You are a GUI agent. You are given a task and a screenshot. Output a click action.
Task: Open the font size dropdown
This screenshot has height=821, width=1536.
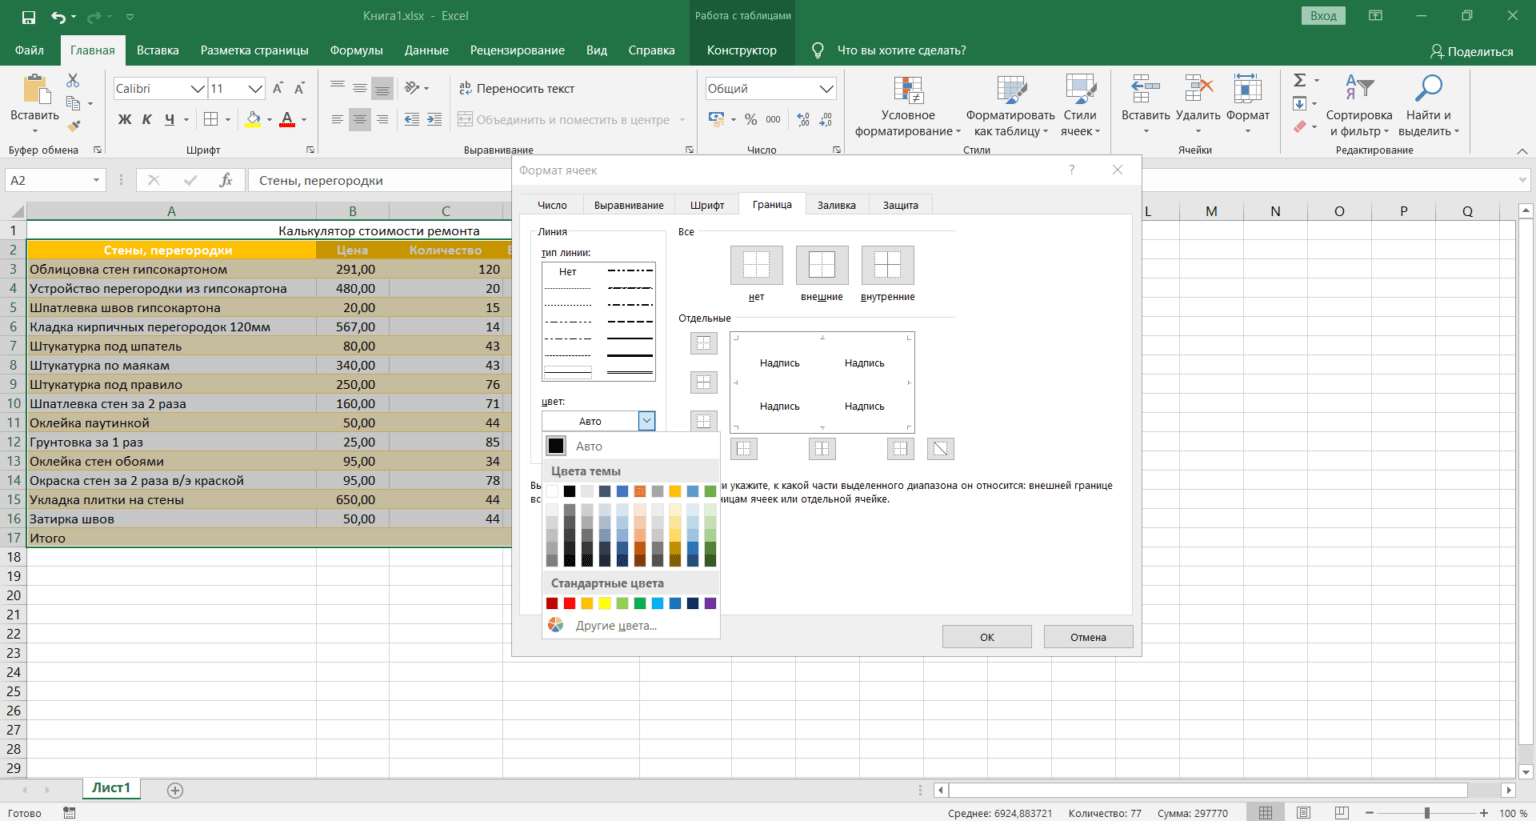255,88
